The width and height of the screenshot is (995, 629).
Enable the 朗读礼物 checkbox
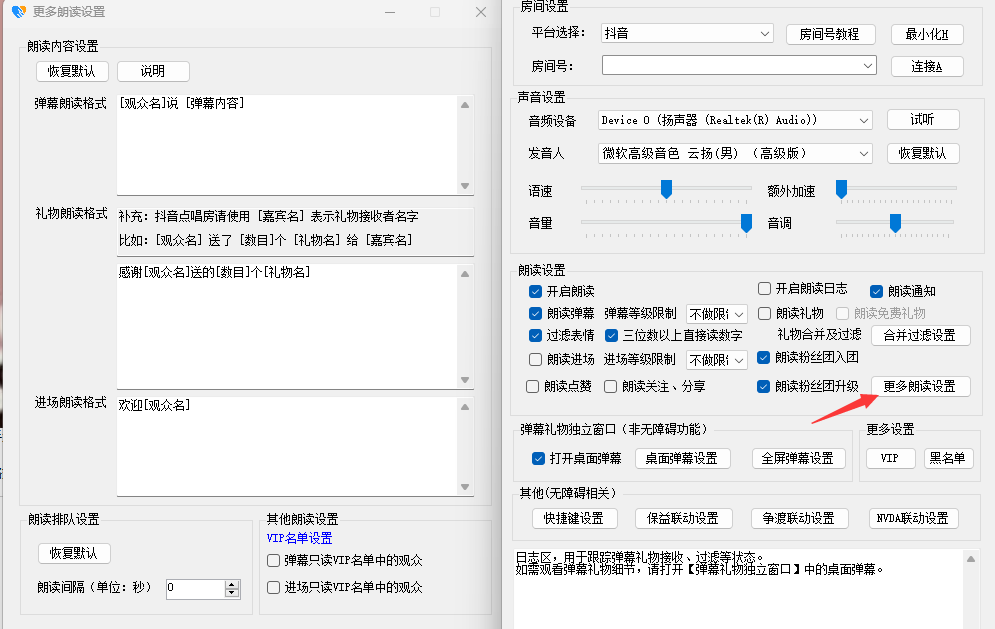[765, 314]
